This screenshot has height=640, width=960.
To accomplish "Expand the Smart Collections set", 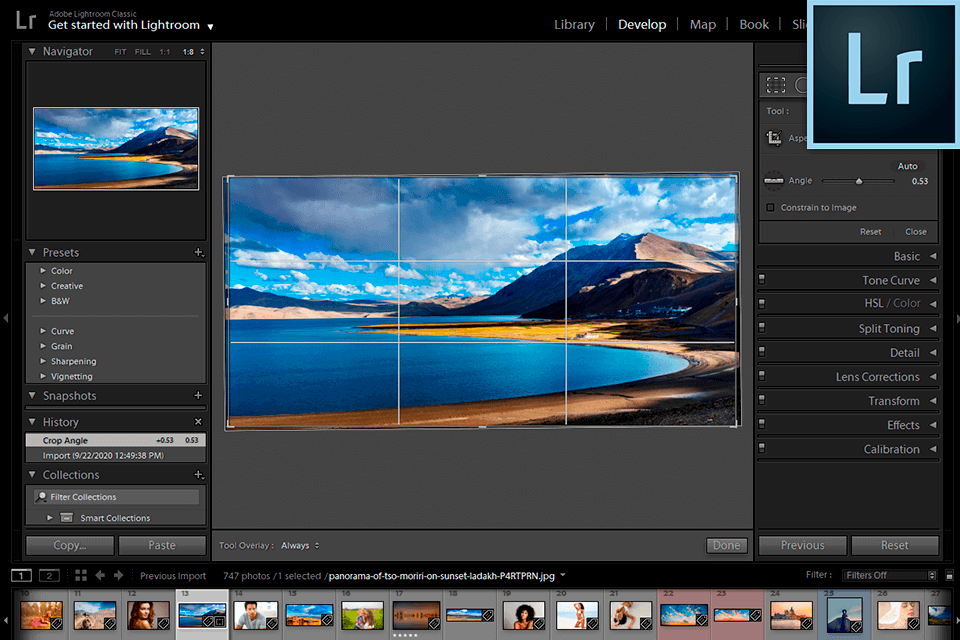I will 50,518.
